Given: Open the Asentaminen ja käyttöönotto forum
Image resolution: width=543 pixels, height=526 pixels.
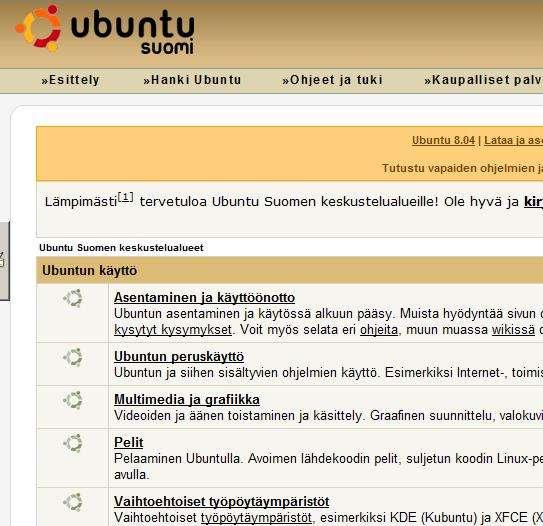Looking at the screenshot, I should pyautogui.click(x=204, y=297).
